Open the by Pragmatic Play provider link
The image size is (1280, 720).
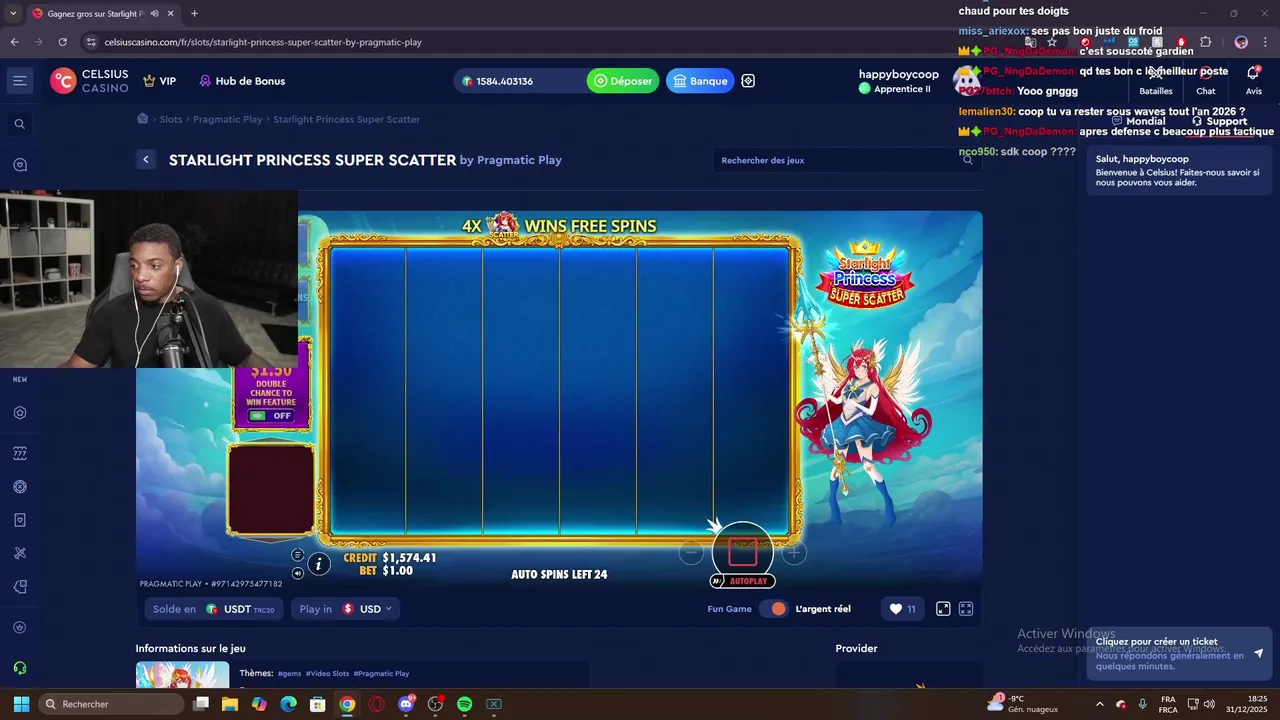[511, 160]
